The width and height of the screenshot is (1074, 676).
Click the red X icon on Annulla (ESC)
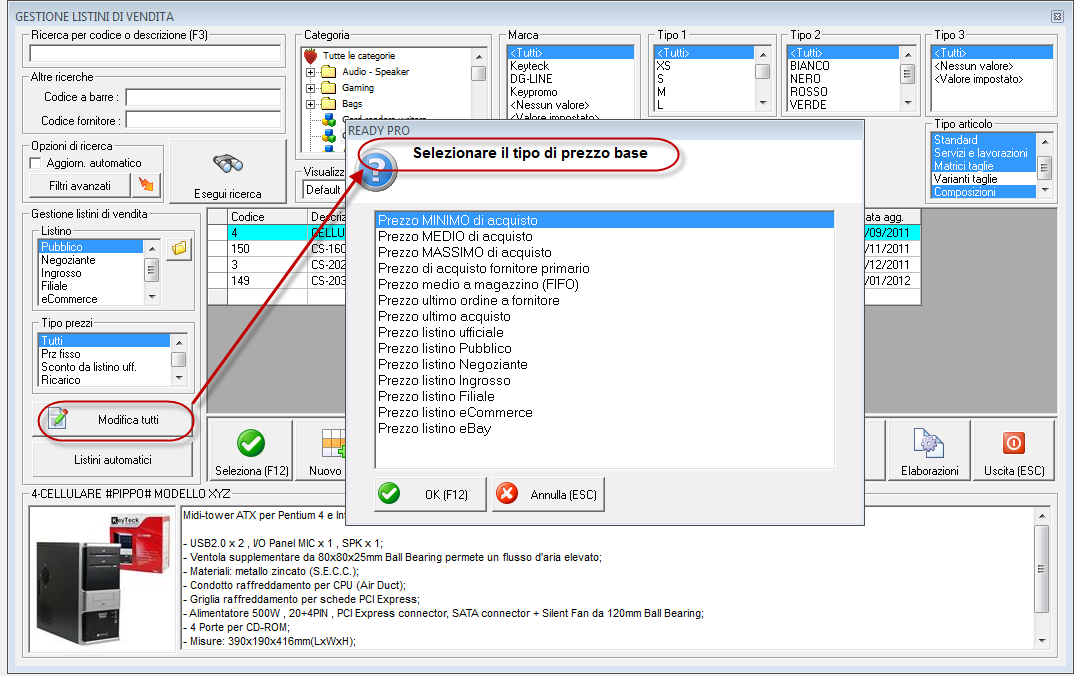tap(507, 493)
